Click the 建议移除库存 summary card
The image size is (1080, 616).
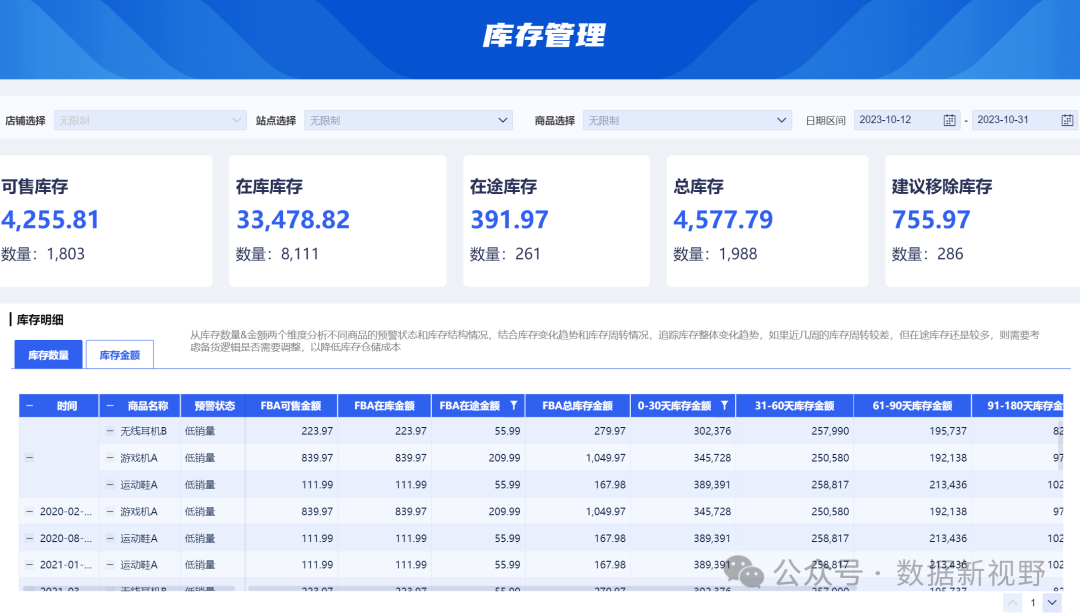pyautogui.click(x=980, y=221)
